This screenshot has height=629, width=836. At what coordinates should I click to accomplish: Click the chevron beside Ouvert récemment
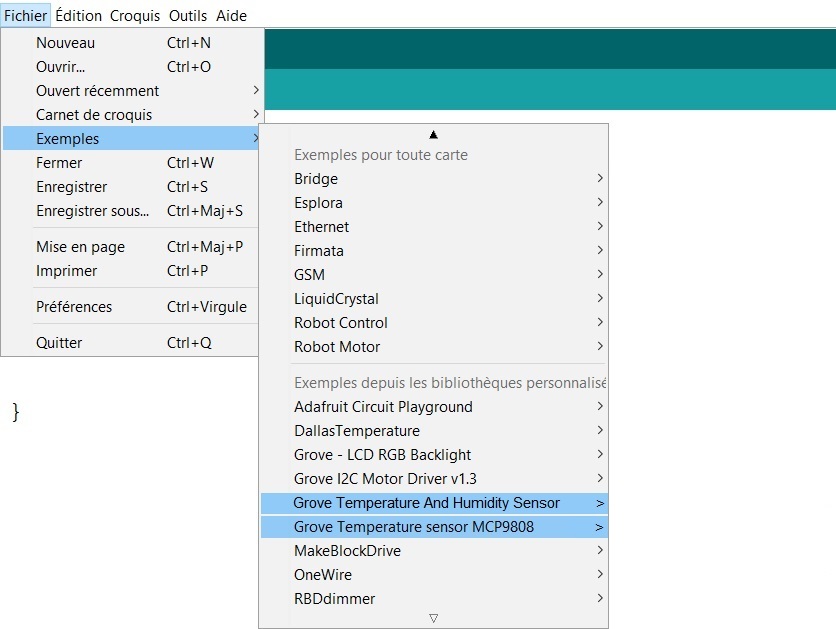[x=256, y=90]
